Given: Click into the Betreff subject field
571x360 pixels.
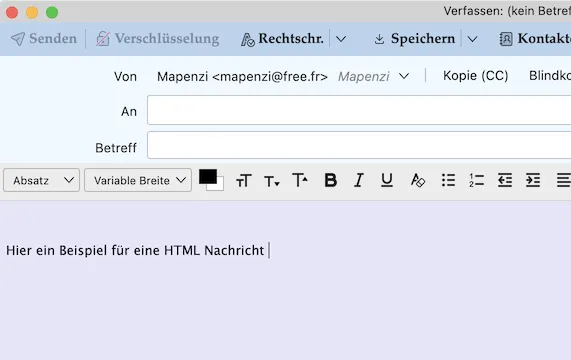Looking at the screenshot, I should 359,145.
